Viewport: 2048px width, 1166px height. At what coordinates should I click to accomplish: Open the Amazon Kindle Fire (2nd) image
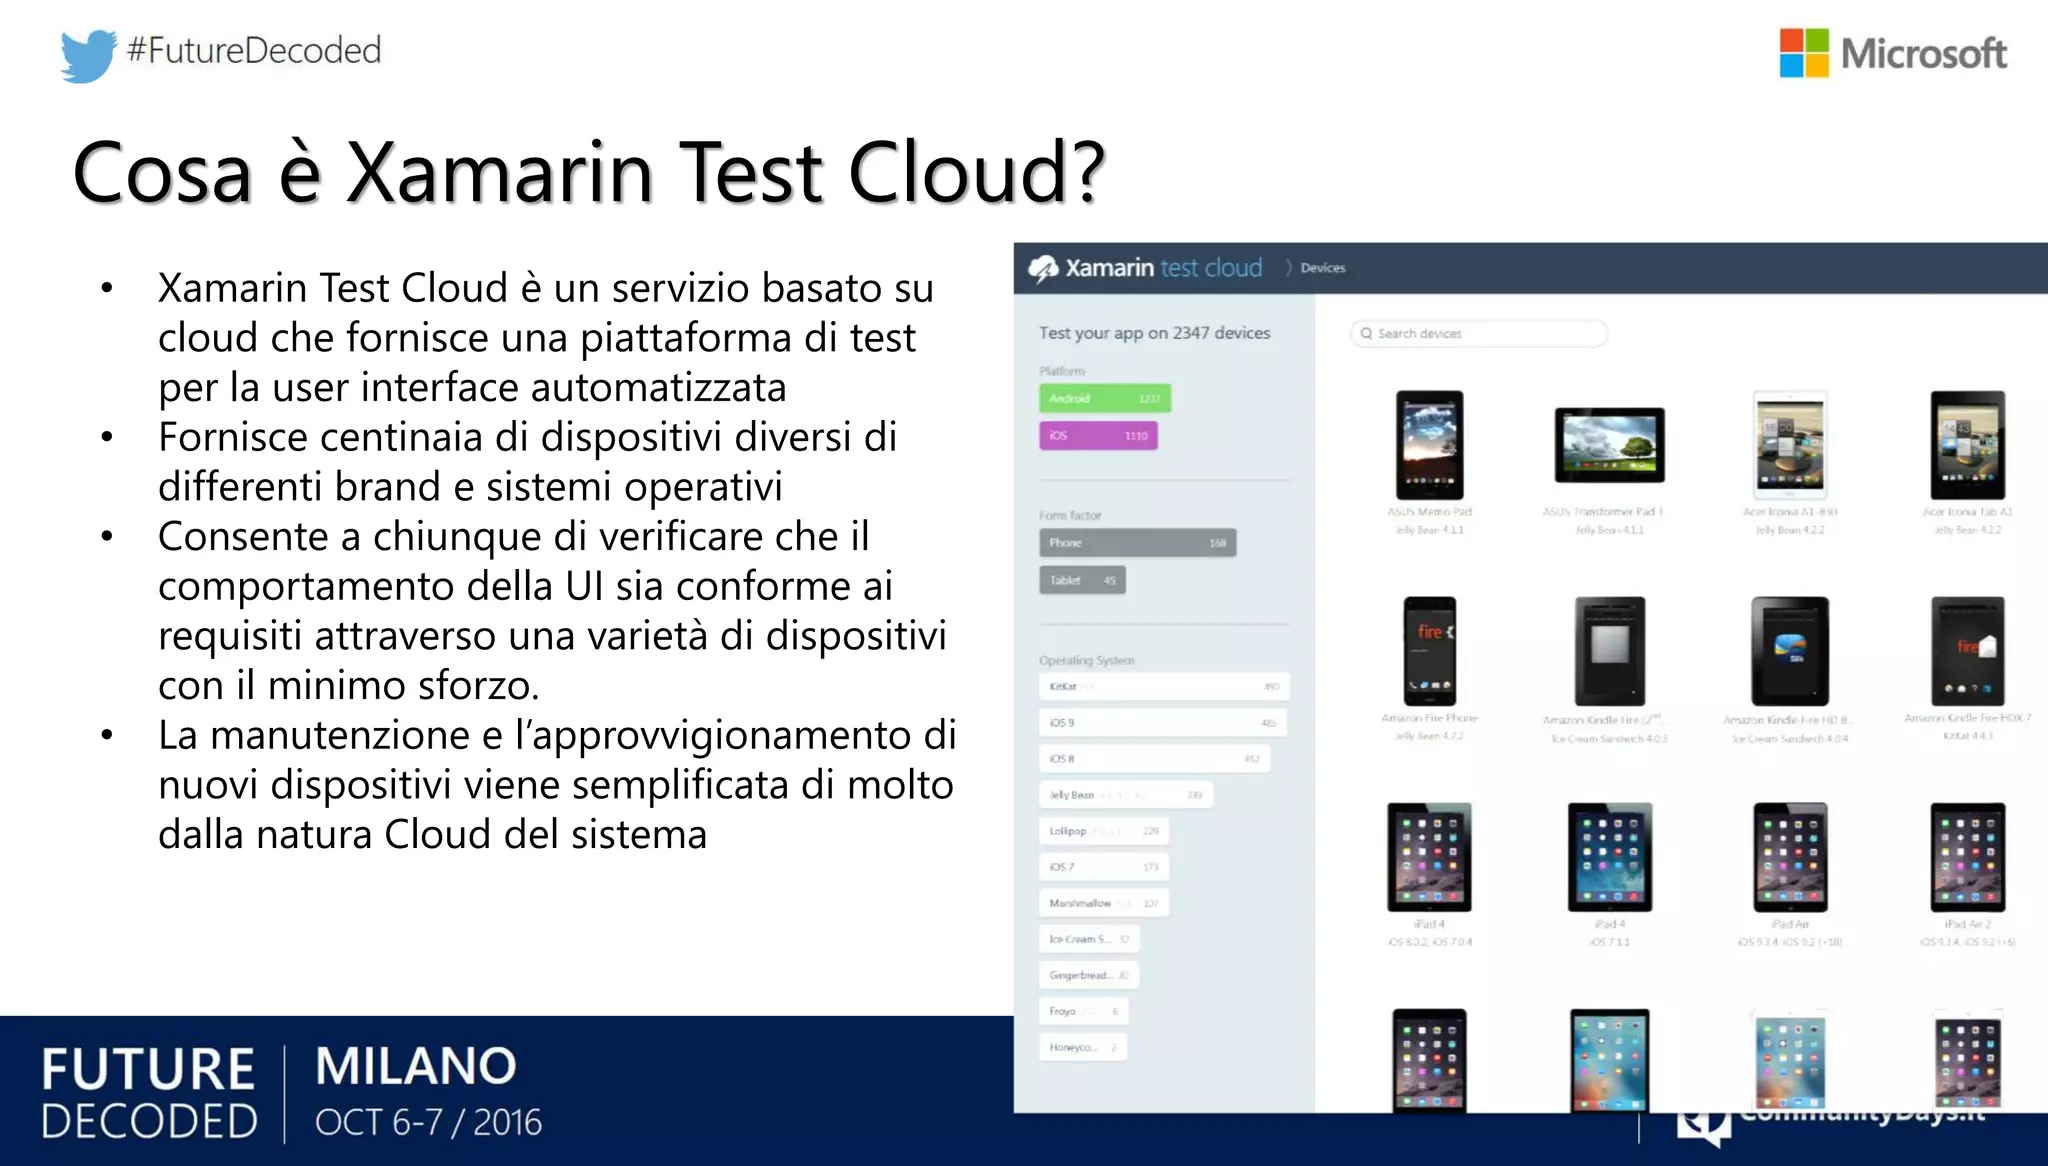pos(1610,651)
